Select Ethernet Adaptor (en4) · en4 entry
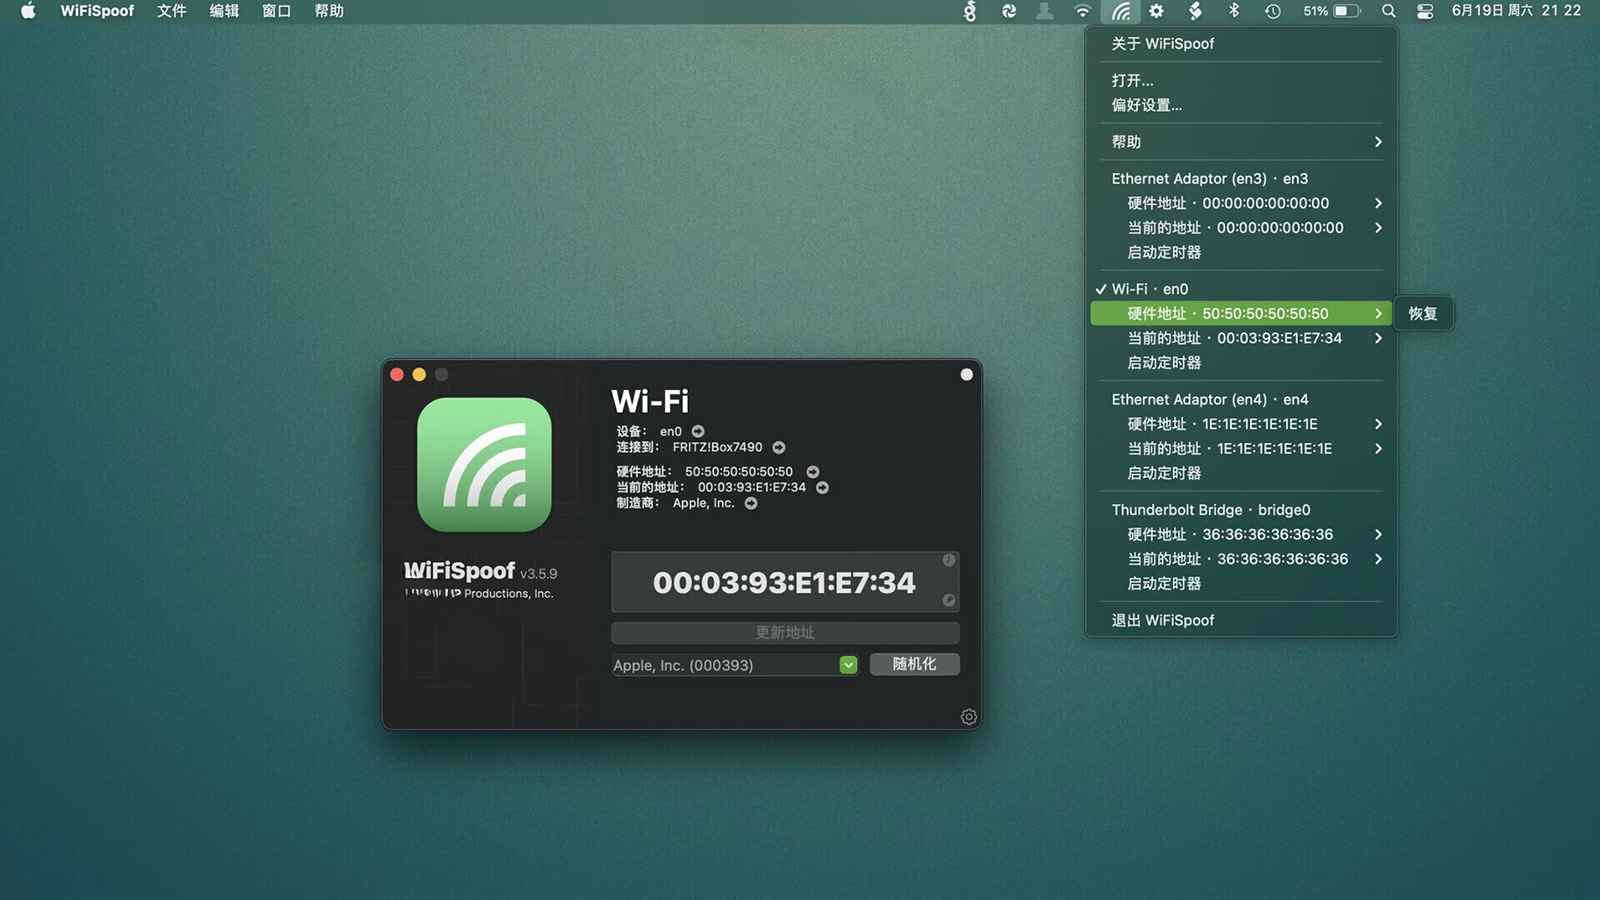The image size is (1600, 900). click(1241, 399)
